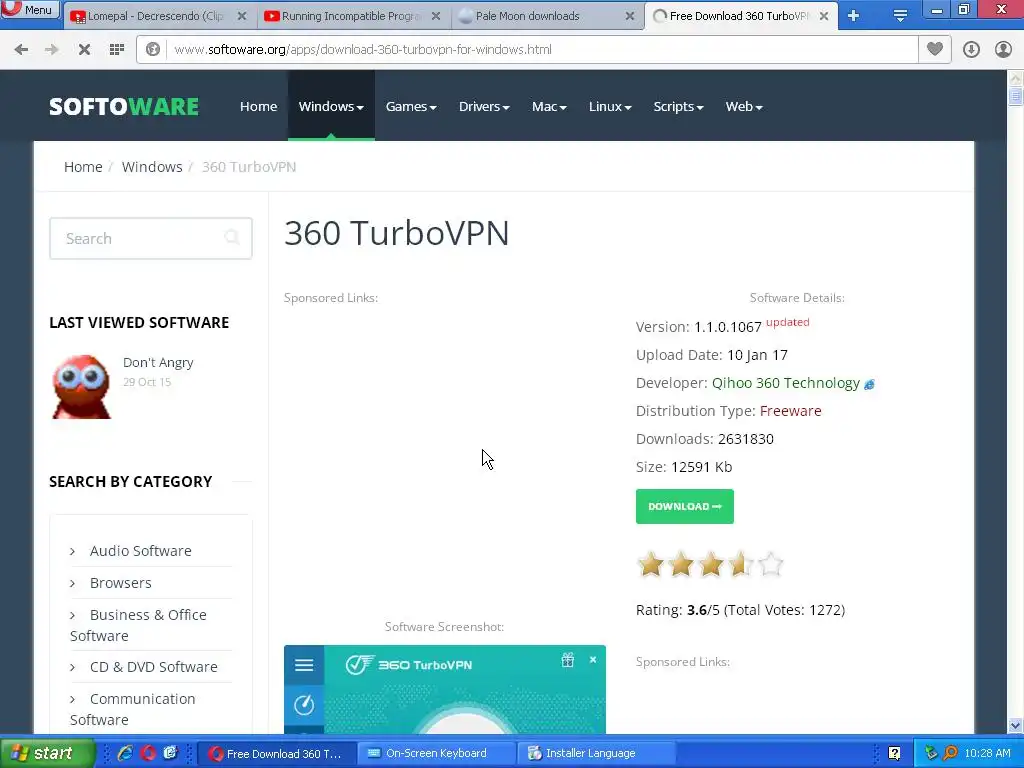The image size is (1024, 768).
Task: Expand the Drivers navigation dropdown
Action: click(484, 106)
